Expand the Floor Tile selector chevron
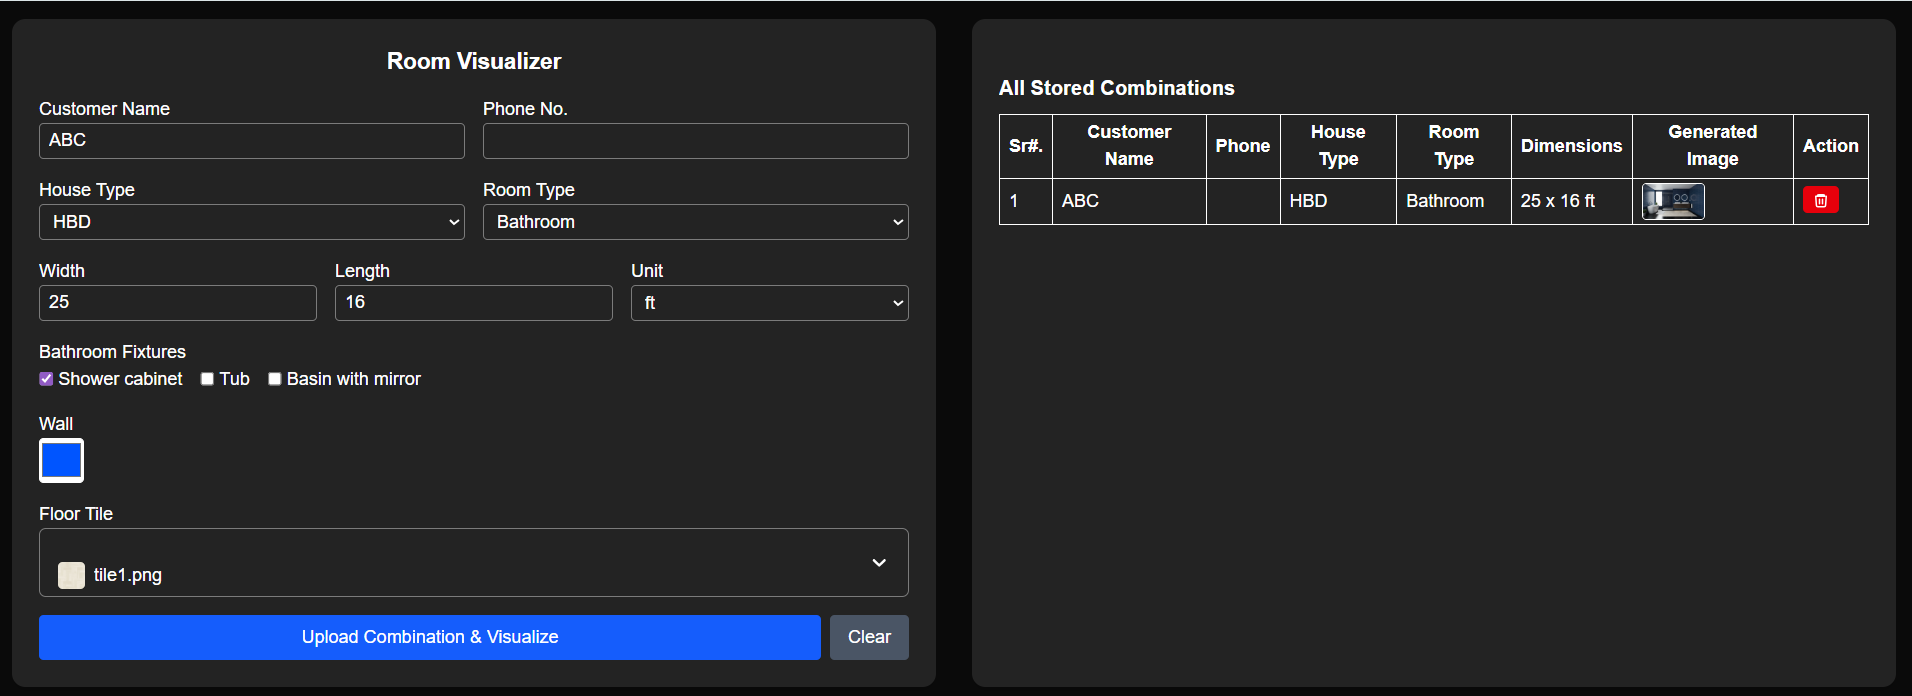This screenshot has width=1912, height=696. coord(879,563)
